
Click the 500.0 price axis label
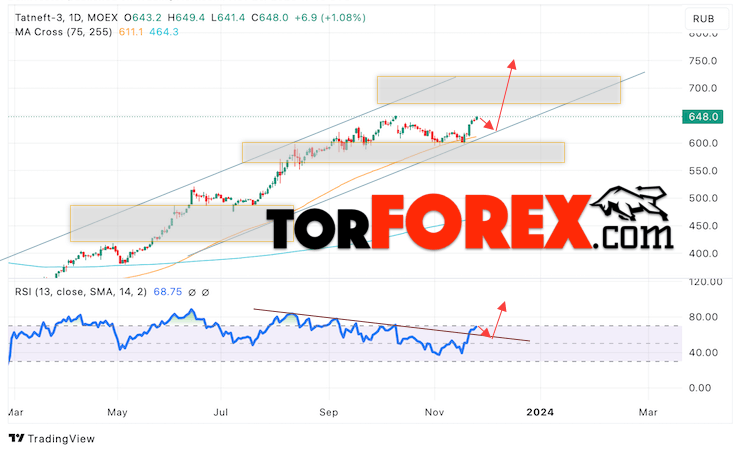coord(703,198)
